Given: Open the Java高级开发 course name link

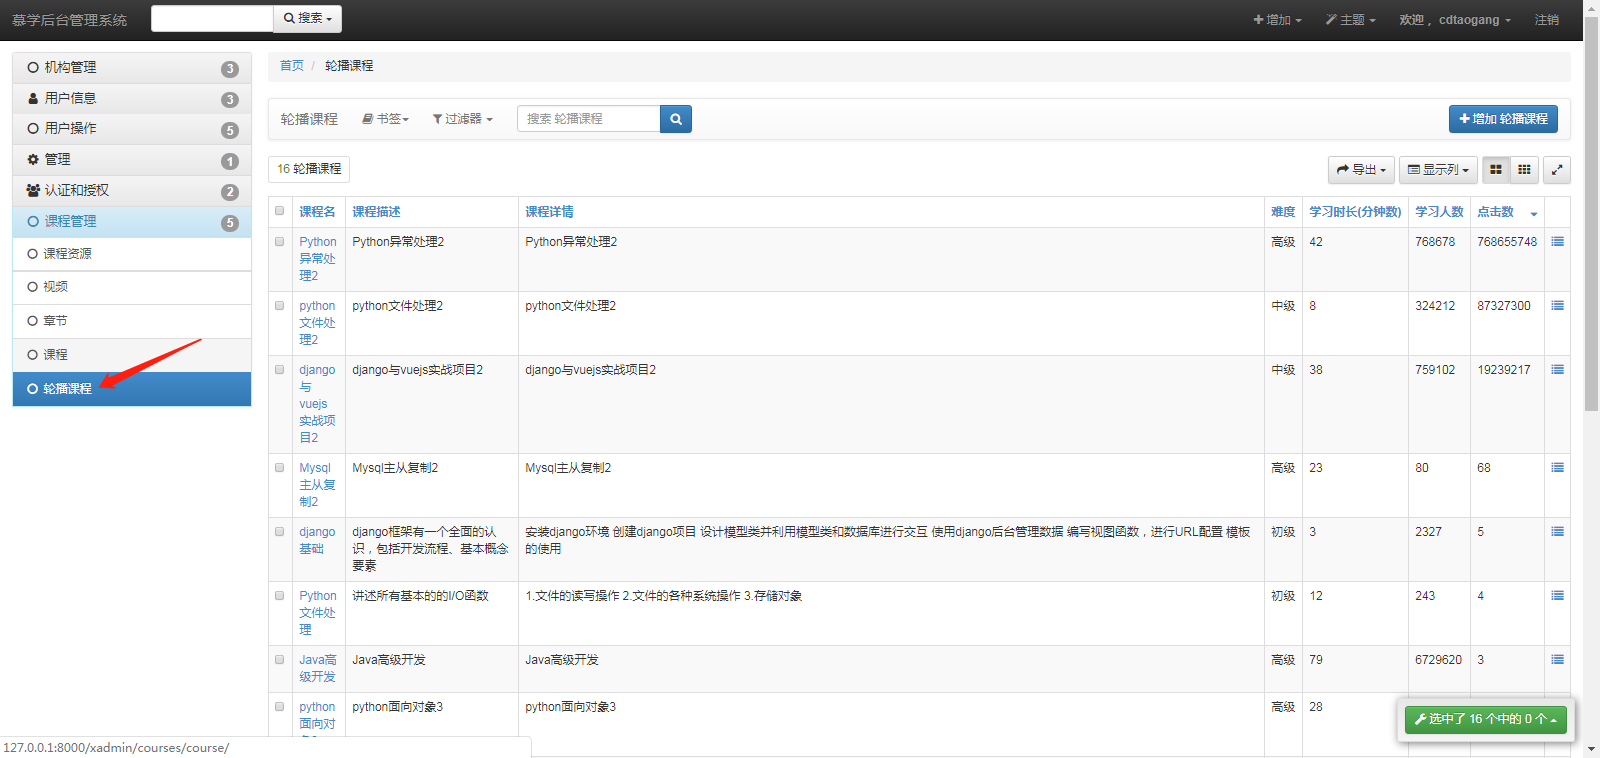Looking at the screenshot, I should (x=318, y=668).
